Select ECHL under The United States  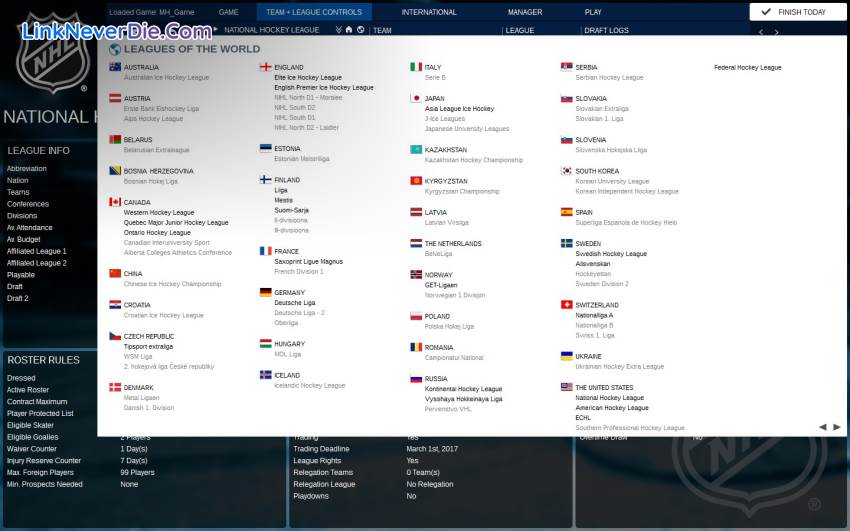coord(583,418)
